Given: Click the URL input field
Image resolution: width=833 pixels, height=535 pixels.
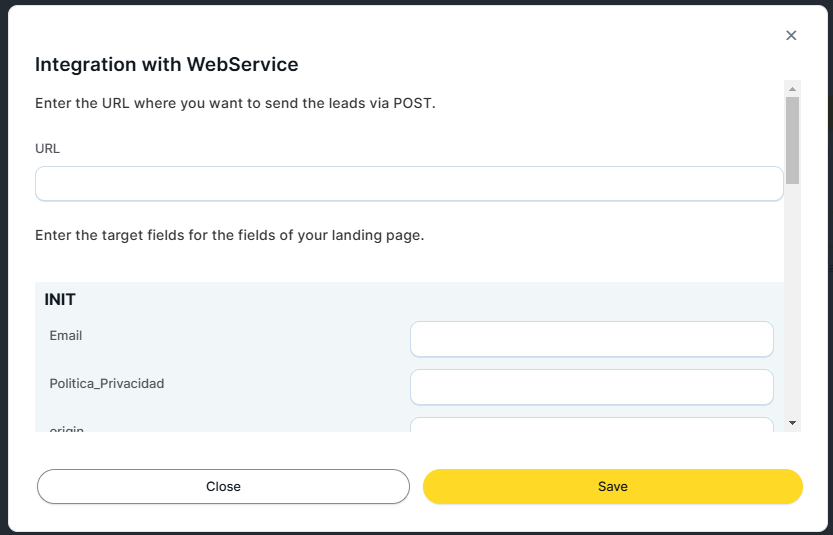Looking at the screenshot, I should 408,184.
